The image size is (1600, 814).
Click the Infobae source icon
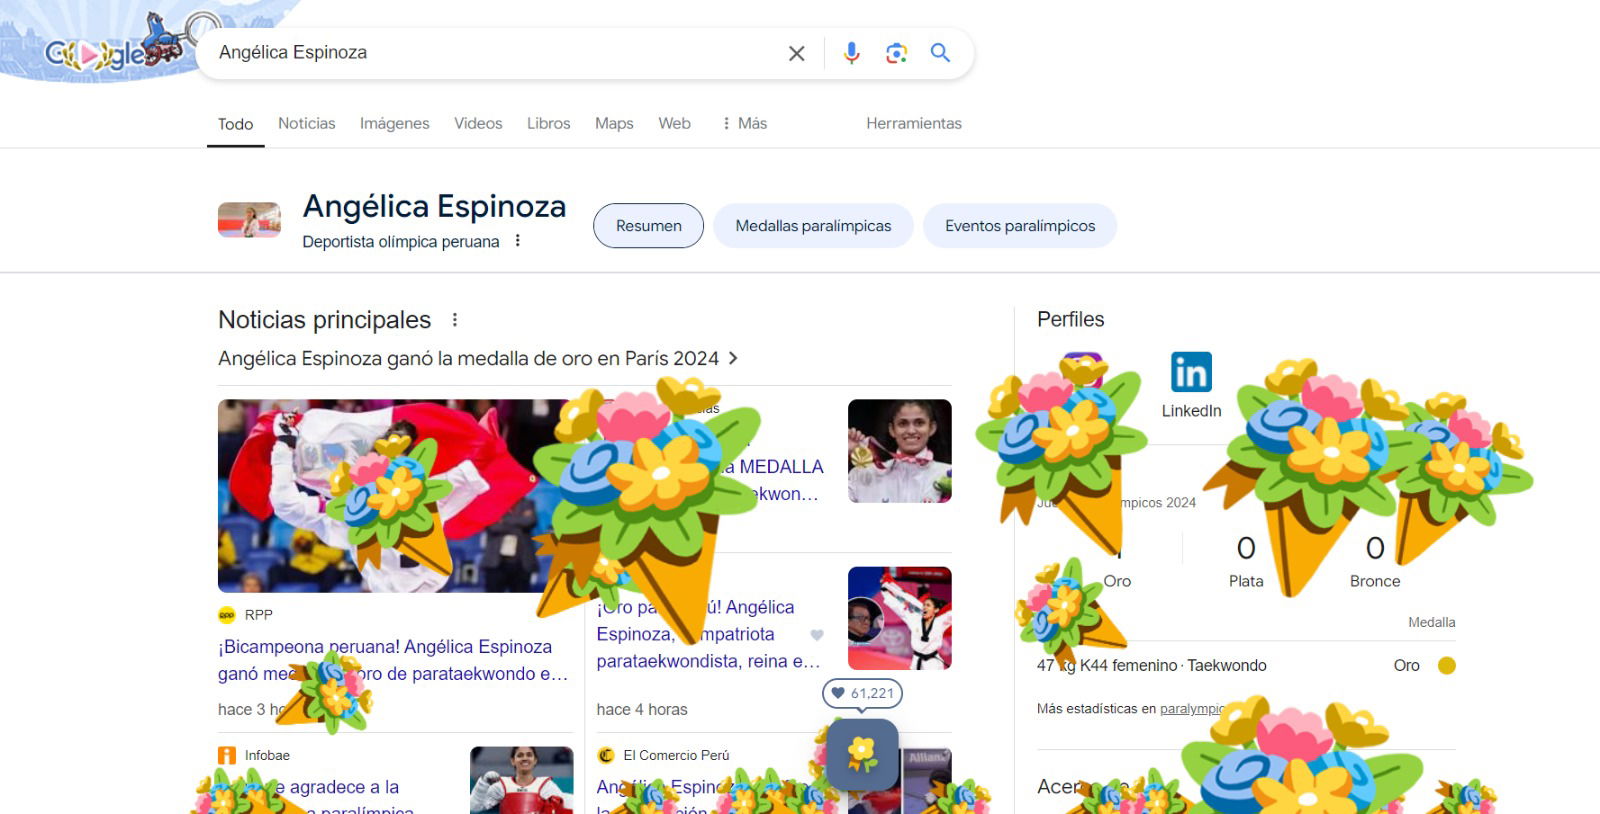pyautogui.click(x=227, y=755)
